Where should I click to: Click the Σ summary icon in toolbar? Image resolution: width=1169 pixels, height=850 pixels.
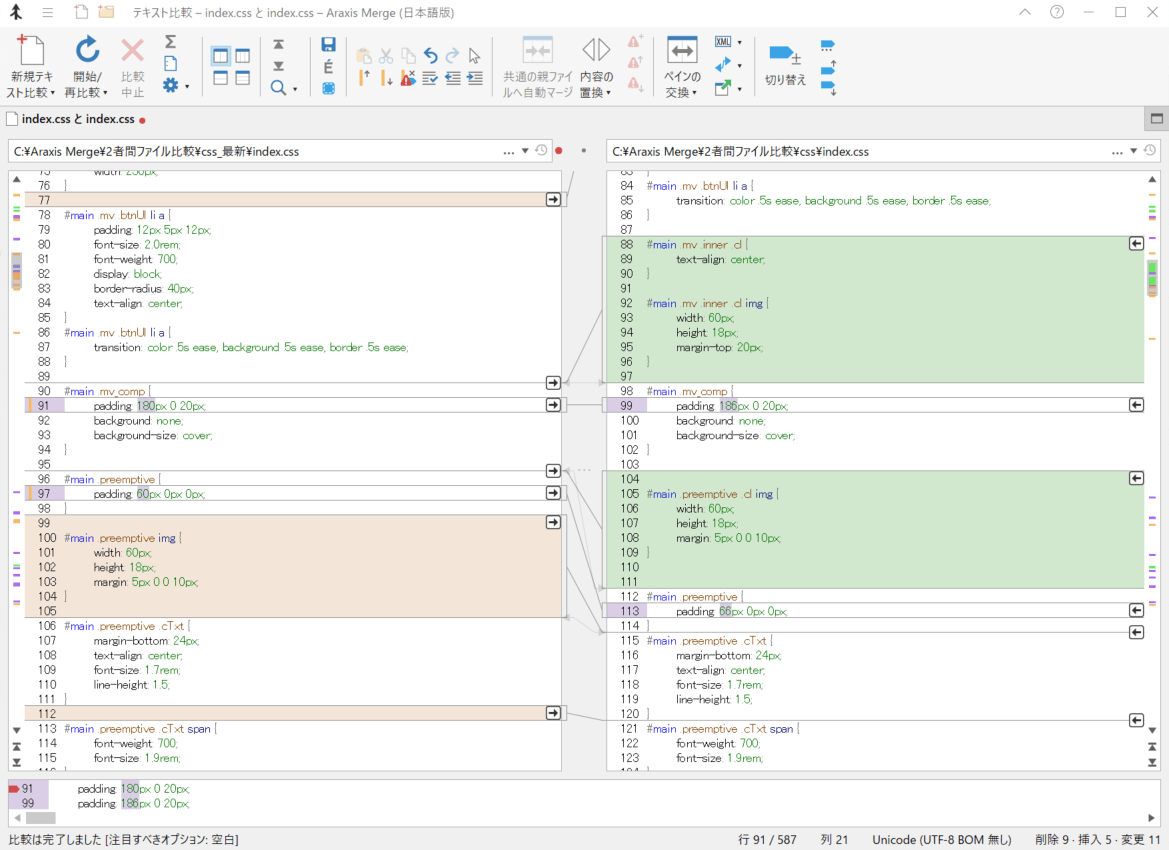170,42
